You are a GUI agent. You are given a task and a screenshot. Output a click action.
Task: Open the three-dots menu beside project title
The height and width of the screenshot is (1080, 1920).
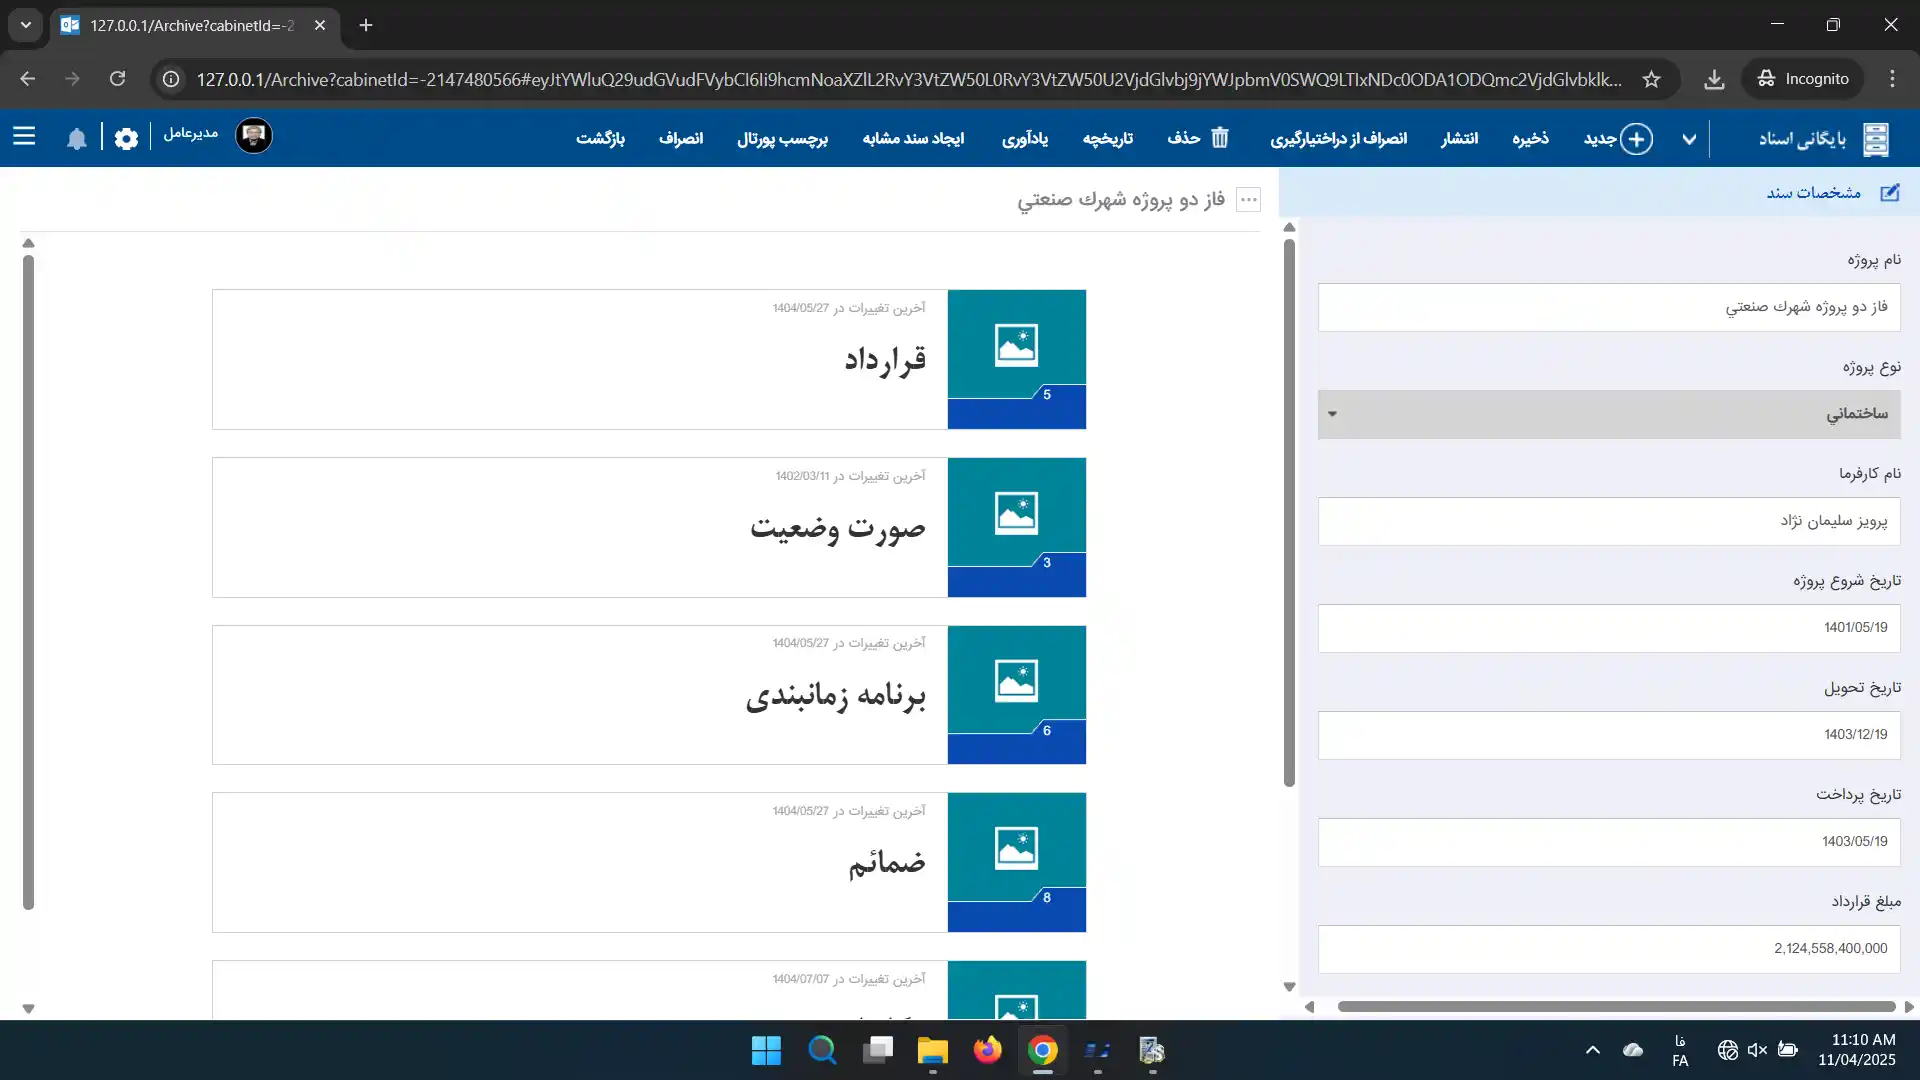coord(1248,200)
